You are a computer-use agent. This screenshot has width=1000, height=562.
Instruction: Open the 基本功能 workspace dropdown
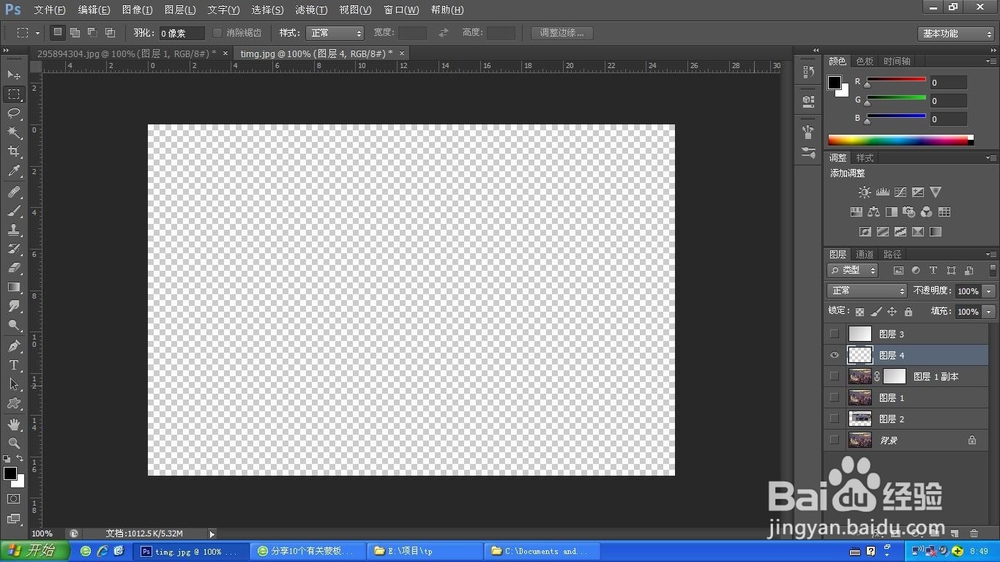click(955, 33)
